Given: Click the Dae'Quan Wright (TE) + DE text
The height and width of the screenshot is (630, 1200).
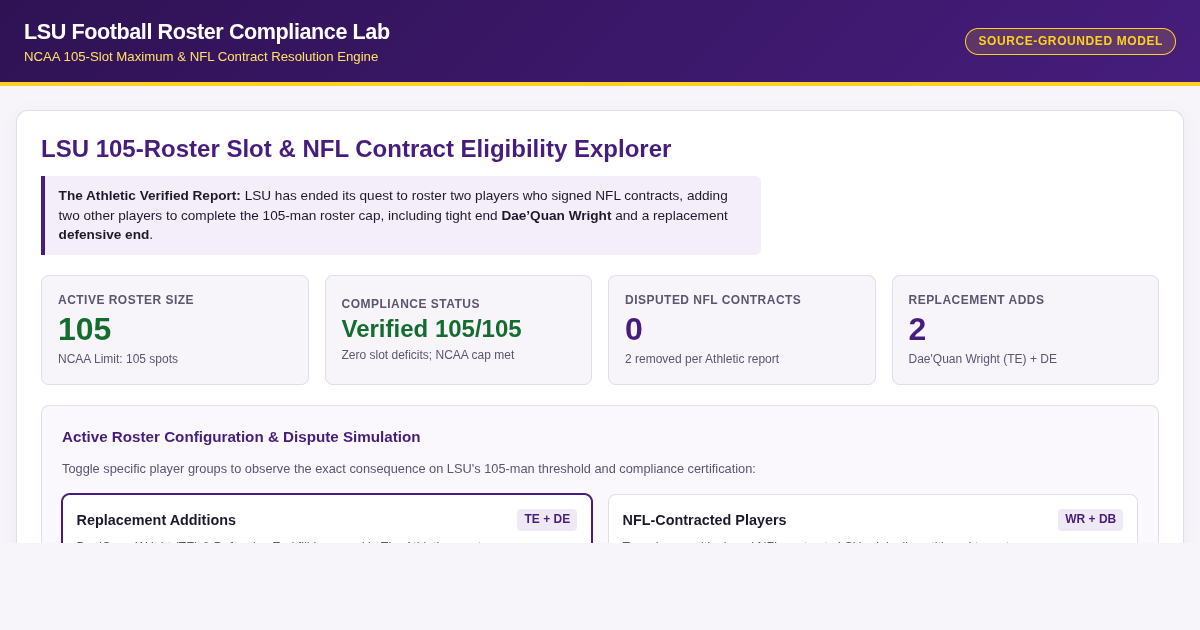Looking at the screenshot, I should (982, 359).
